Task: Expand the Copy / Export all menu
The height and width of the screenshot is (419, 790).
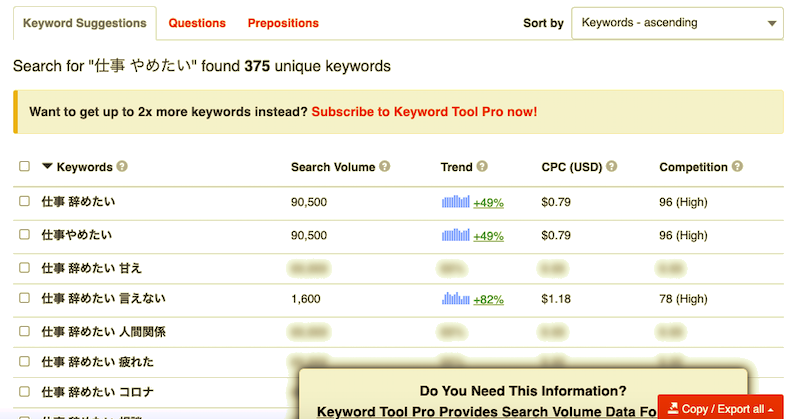Action: [x=720, y=408]
